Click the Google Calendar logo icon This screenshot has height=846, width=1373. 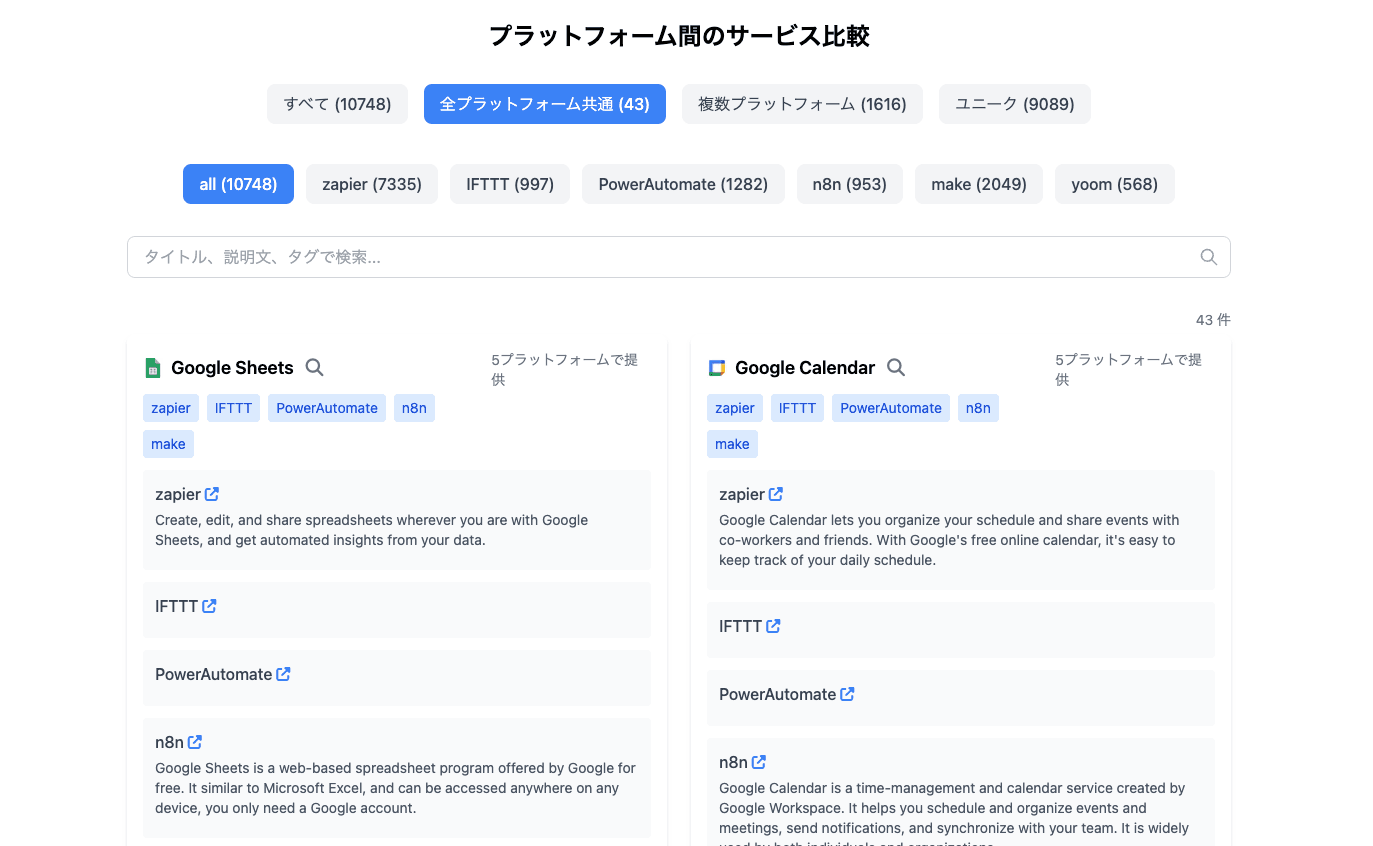pos(717,368)
